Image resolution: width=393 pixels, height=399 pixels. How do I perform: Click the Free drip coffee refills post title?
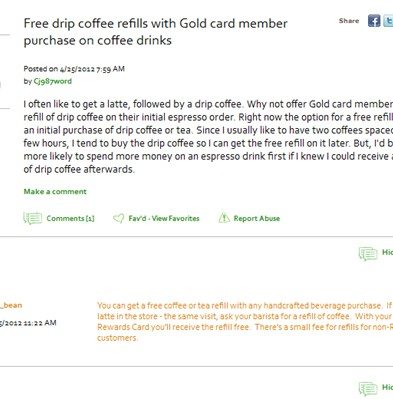[156, 32]
